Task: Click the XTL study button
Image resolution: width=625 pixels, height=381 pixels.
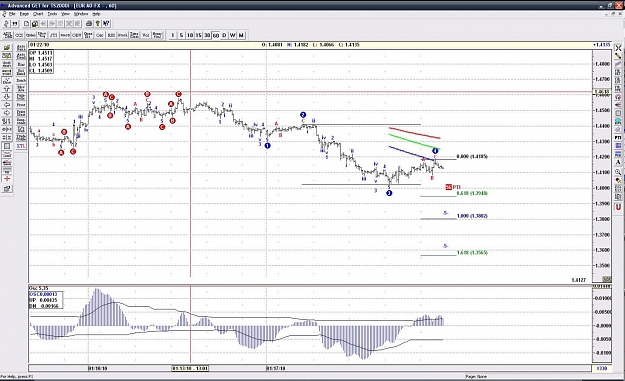Action: (21, 145)
